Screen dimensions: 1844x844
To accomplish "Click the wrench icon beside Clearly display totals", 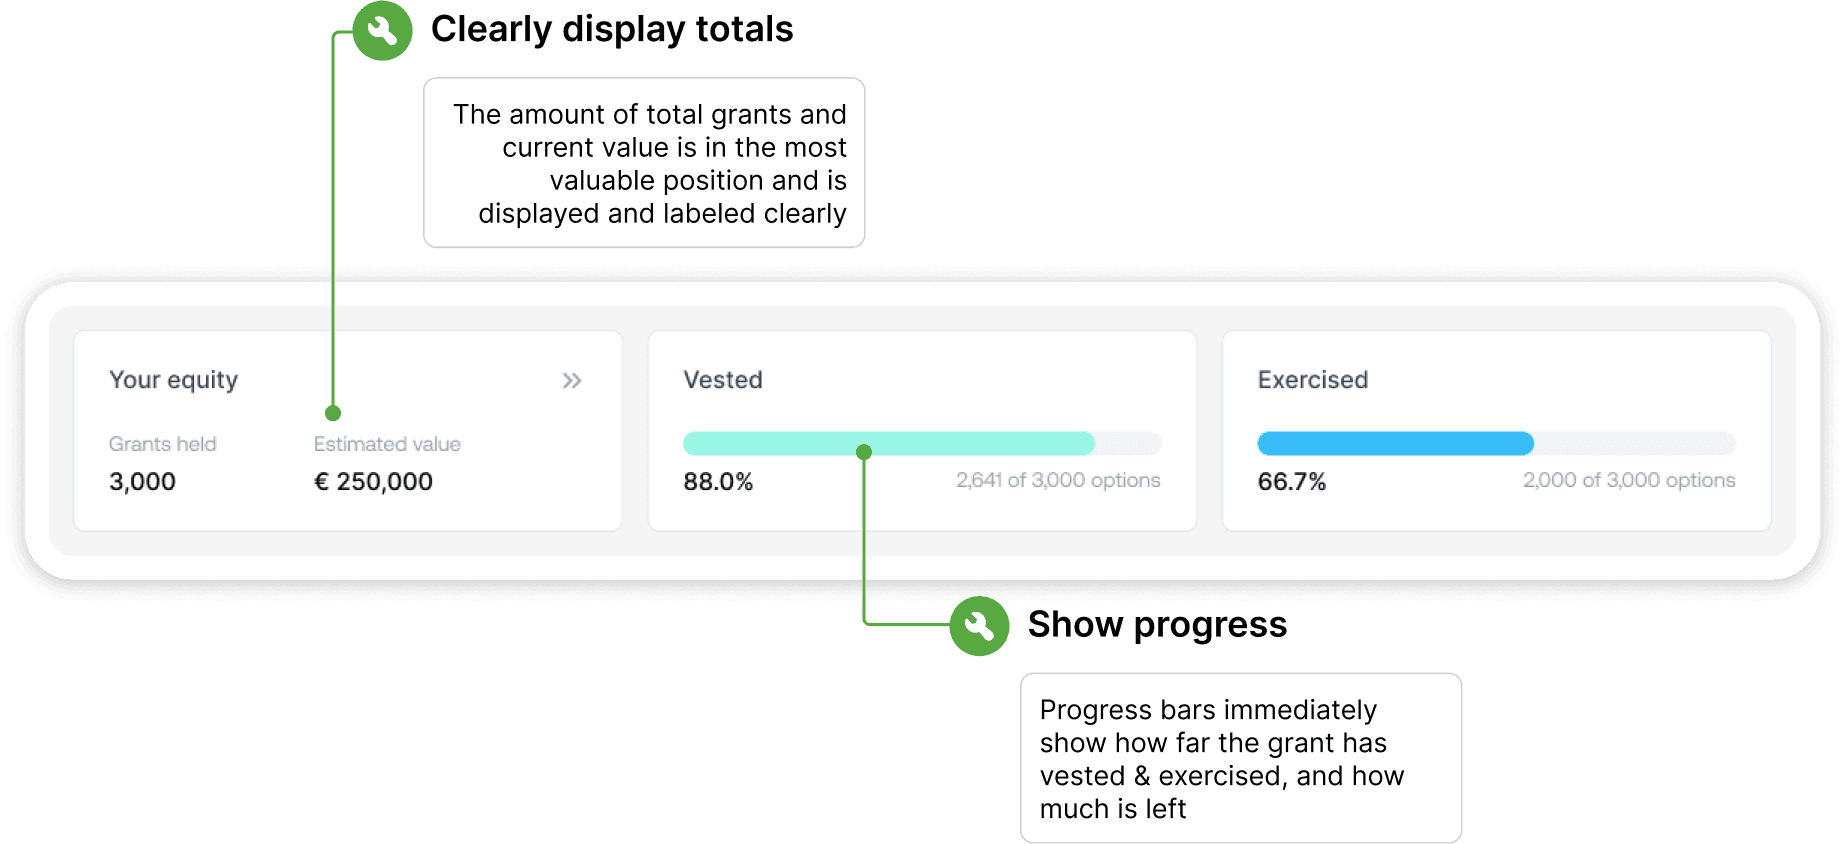I will click(382, 31).
